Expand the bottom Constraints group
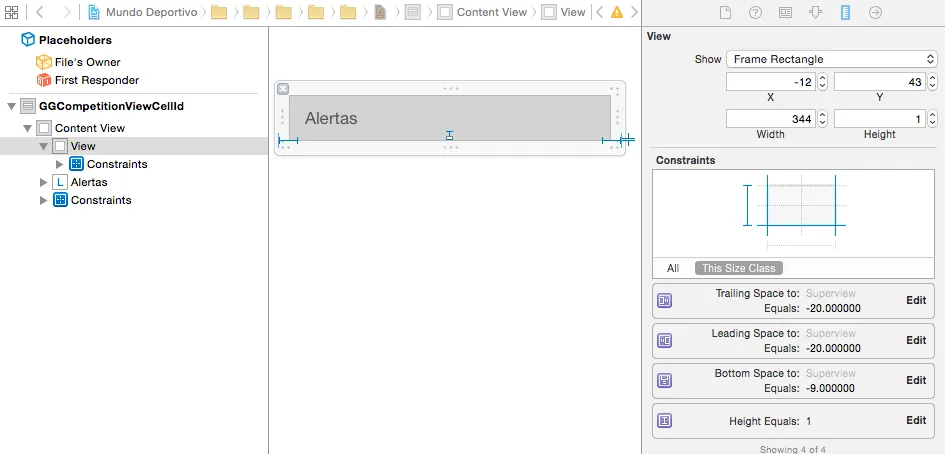The image size is (945, 454). pos(43,200)
